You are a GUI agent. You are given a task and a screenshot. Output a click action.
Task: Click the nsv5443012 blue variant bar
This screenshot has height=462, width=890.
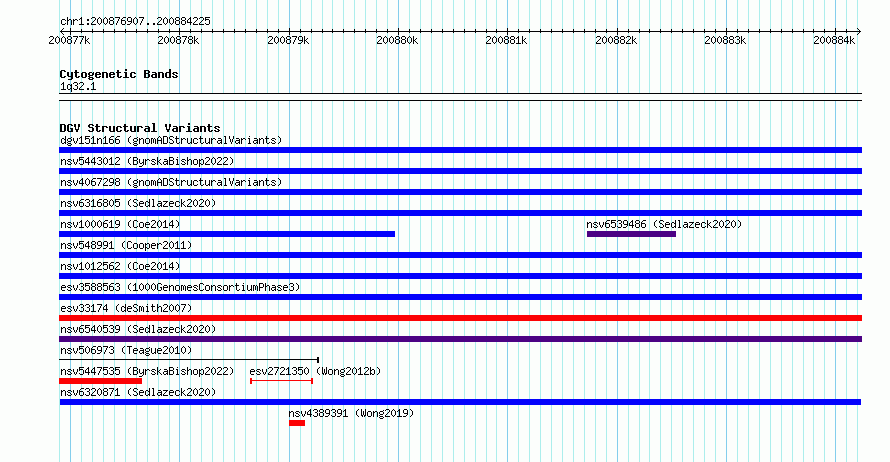460,171
